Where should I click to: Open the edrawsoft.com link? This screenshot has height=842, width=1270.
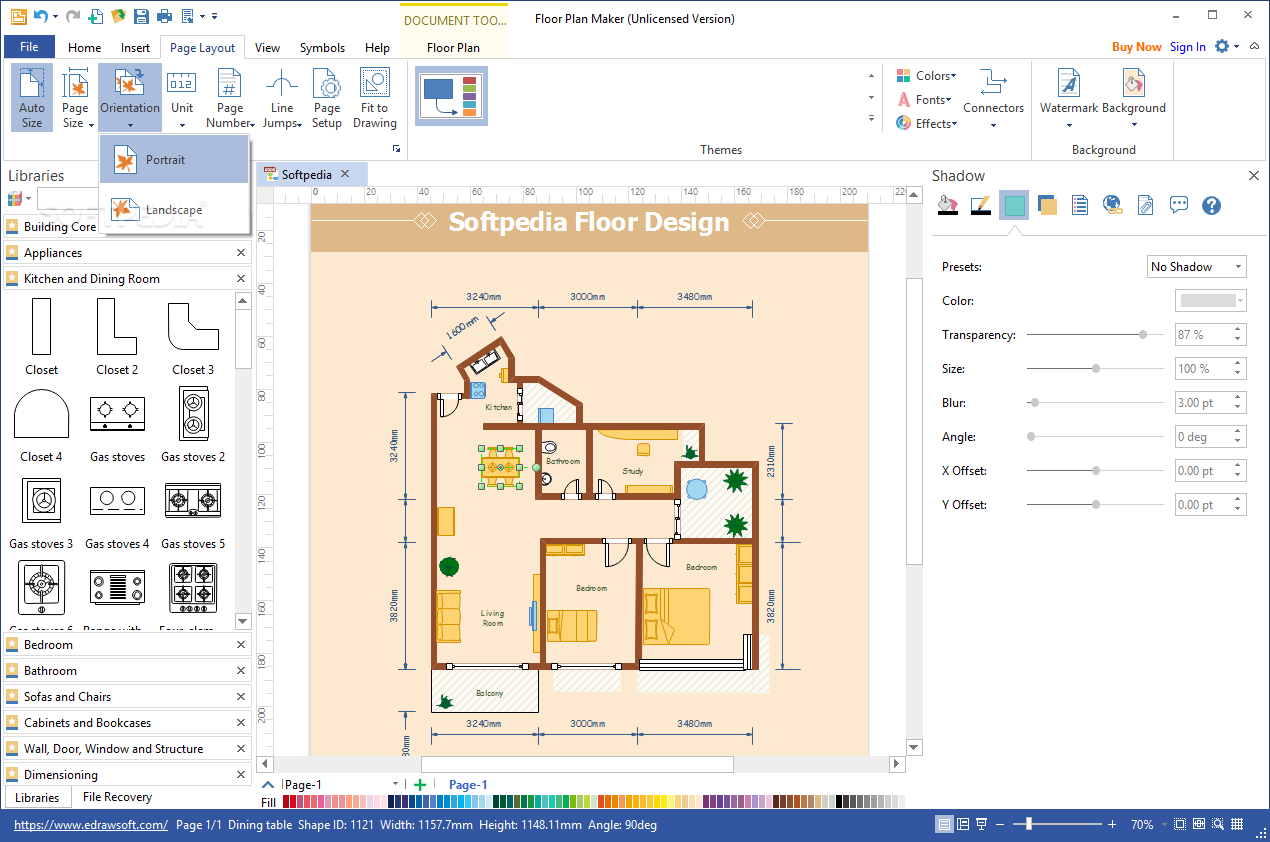click(x=90, y=825)
